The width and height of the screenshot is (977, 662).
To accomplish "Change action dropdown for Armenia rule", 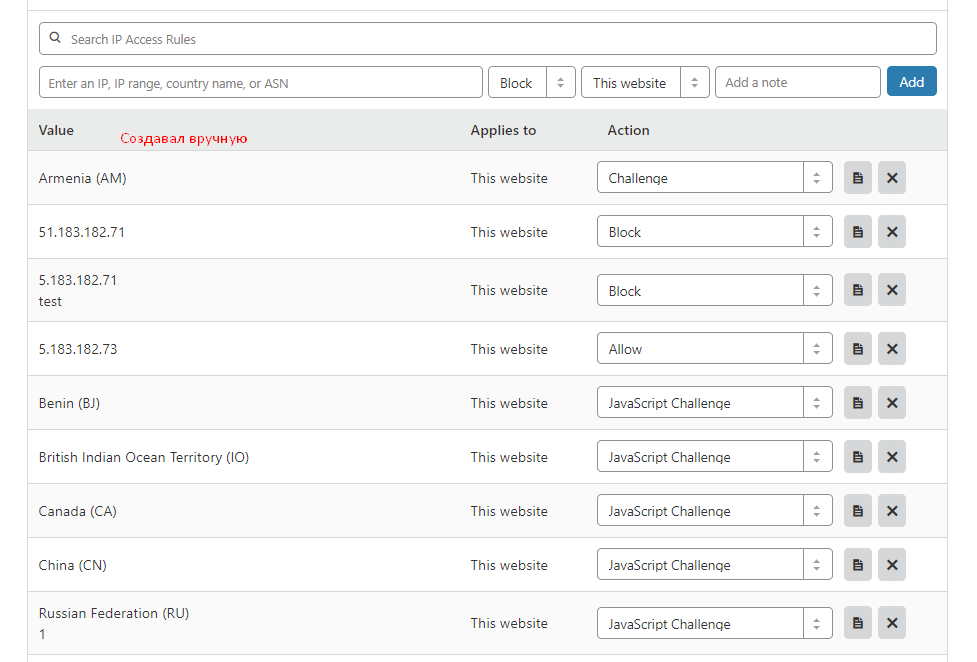I will click(x=714, y=178).
